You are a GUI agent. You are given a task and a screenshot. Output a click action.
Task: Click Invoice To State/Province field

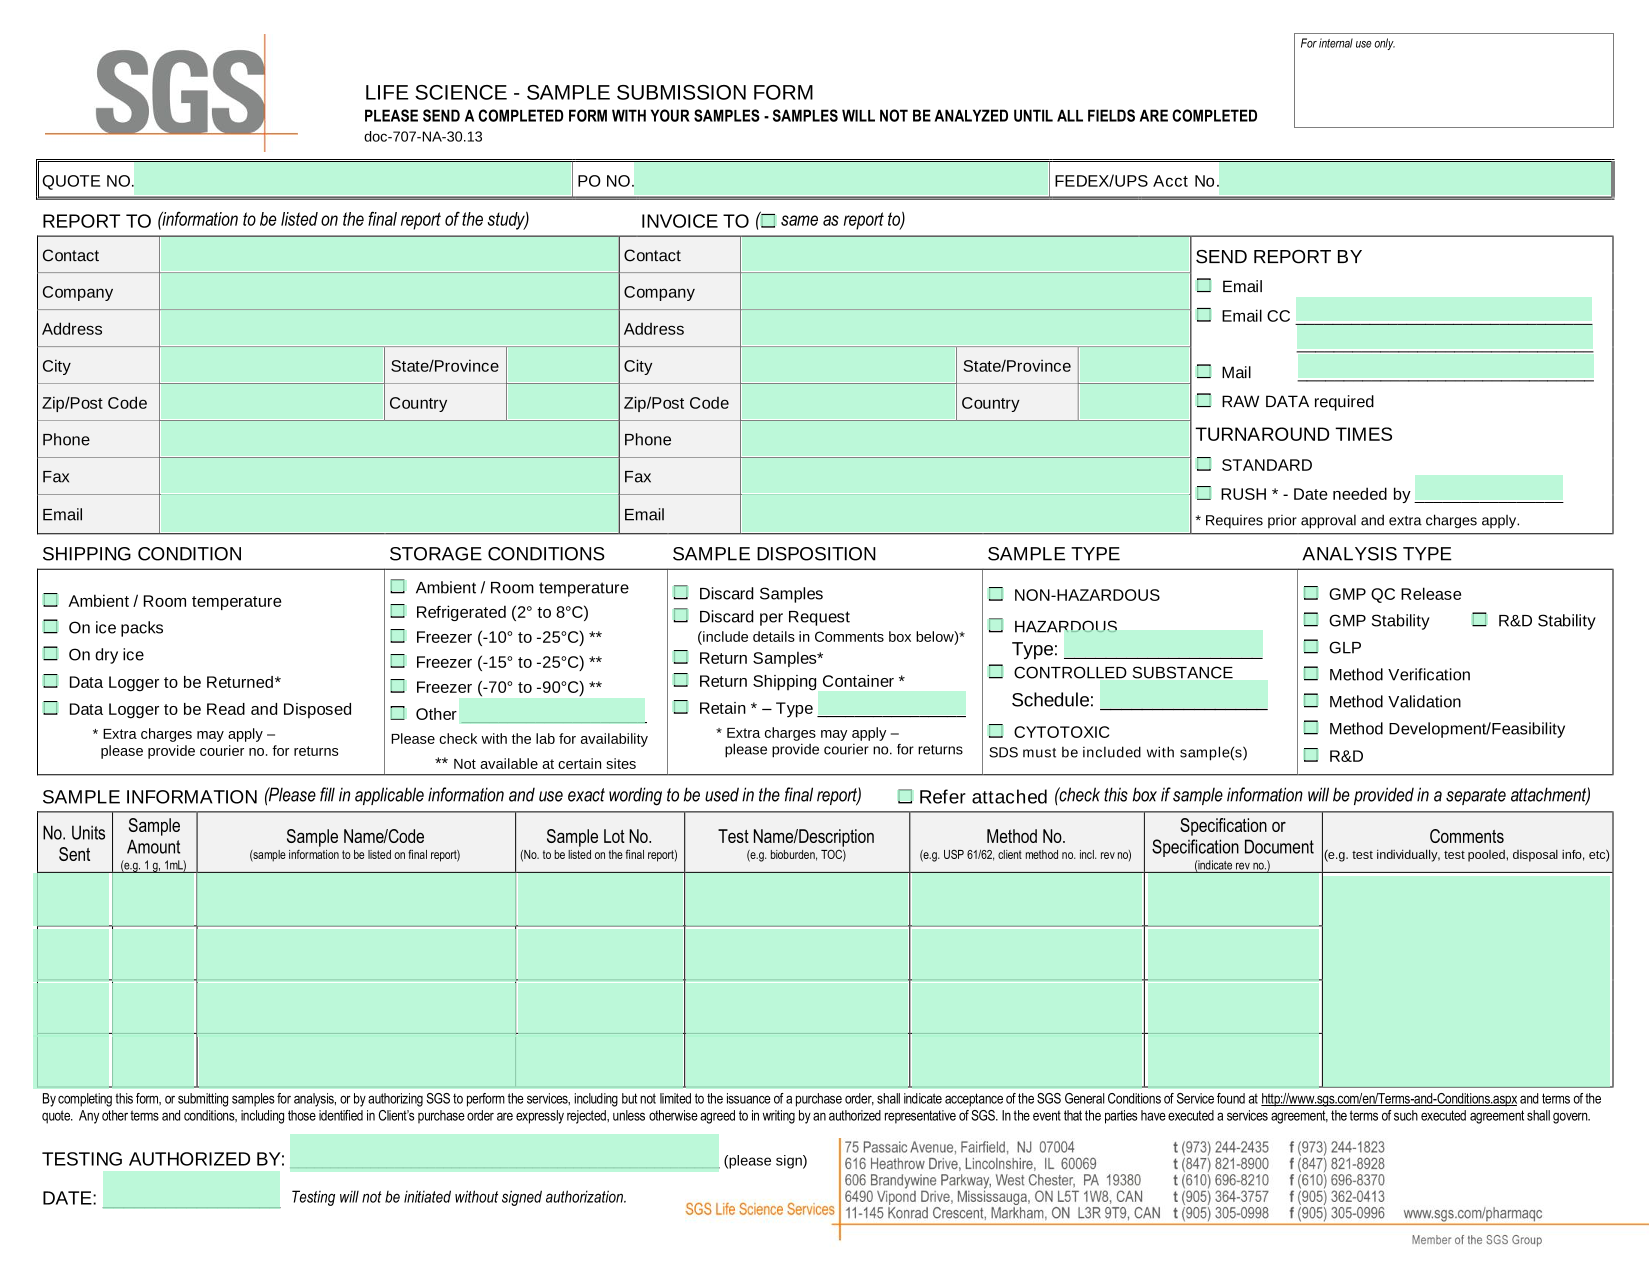[x=1134, y=366]
